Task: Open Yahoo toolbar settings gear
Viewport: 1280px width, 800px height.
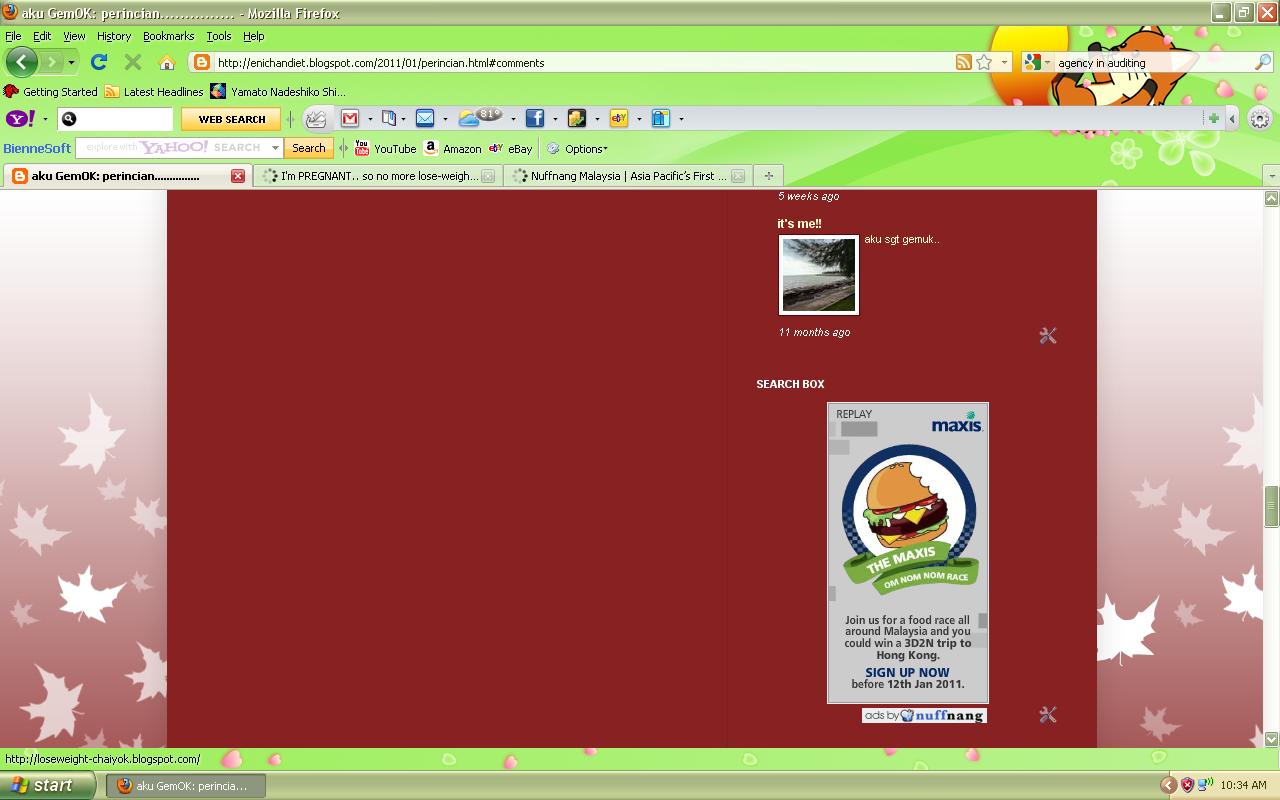Action: point(1259,119)
